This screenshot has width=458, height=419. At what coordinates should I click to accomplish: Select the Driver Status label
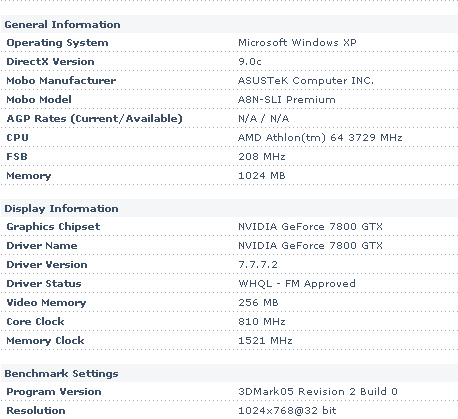pos(44,284)
